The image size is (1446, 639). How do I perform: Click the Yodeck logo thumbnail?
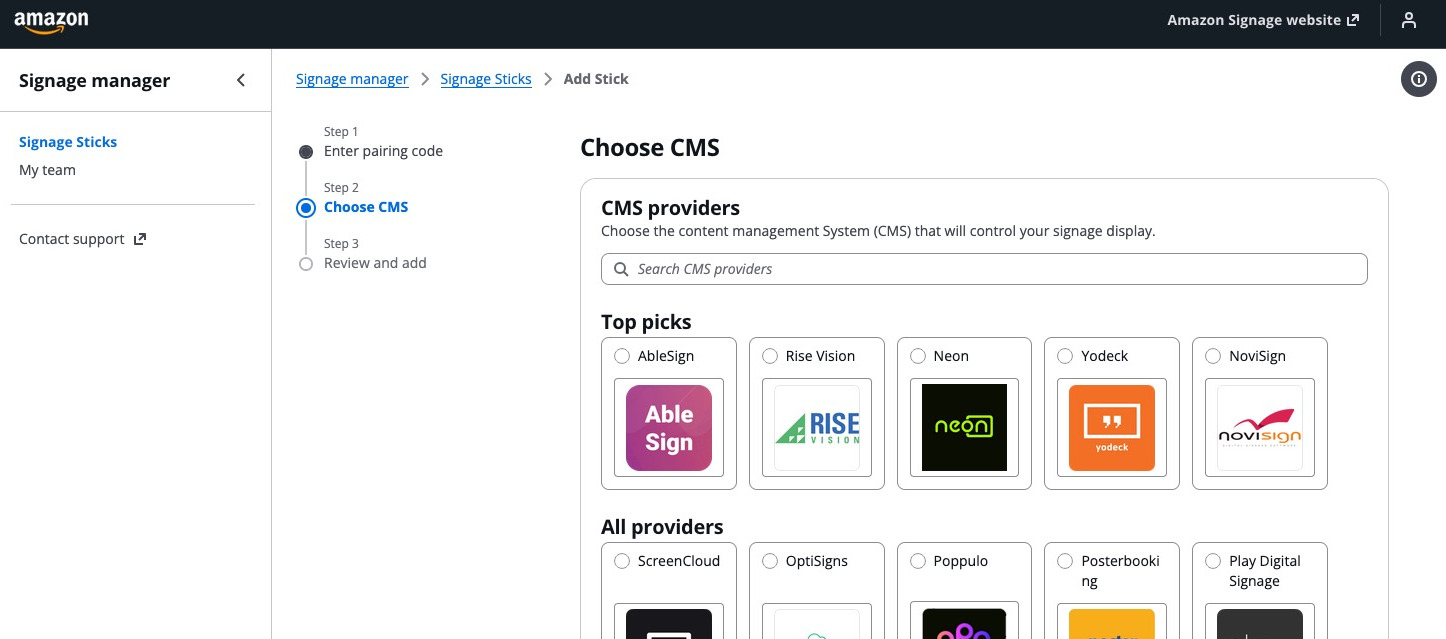tap(1112, 428)
